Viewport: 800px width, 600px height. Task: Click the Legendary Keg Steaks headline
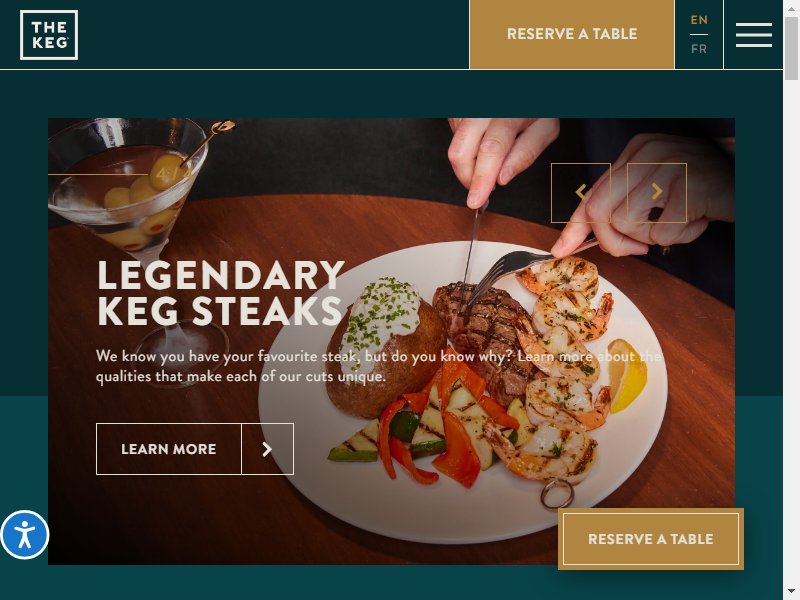pos(220,293)
